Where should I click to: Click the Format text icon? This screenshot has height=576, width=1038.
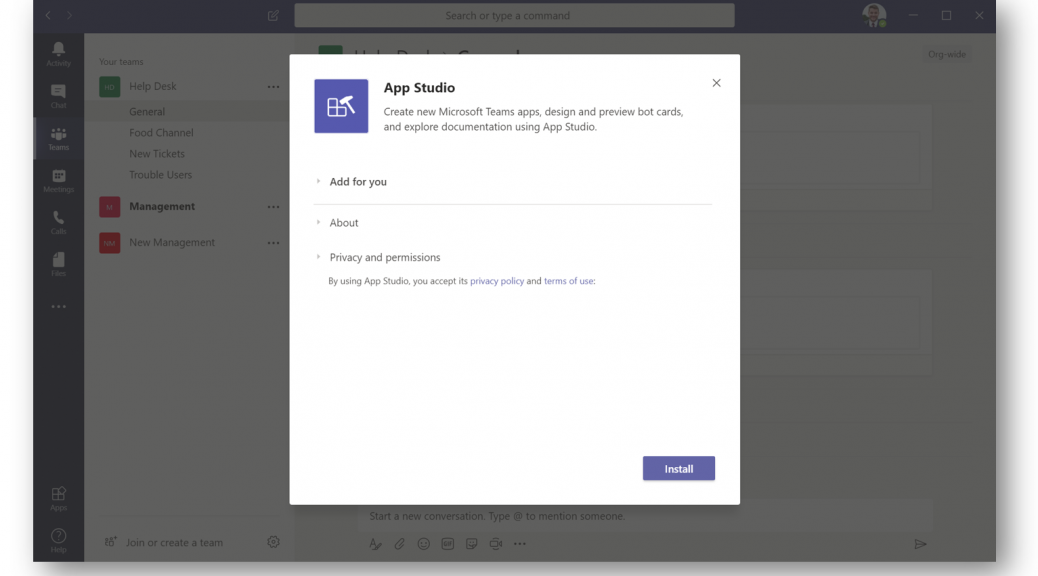point(375,544)
